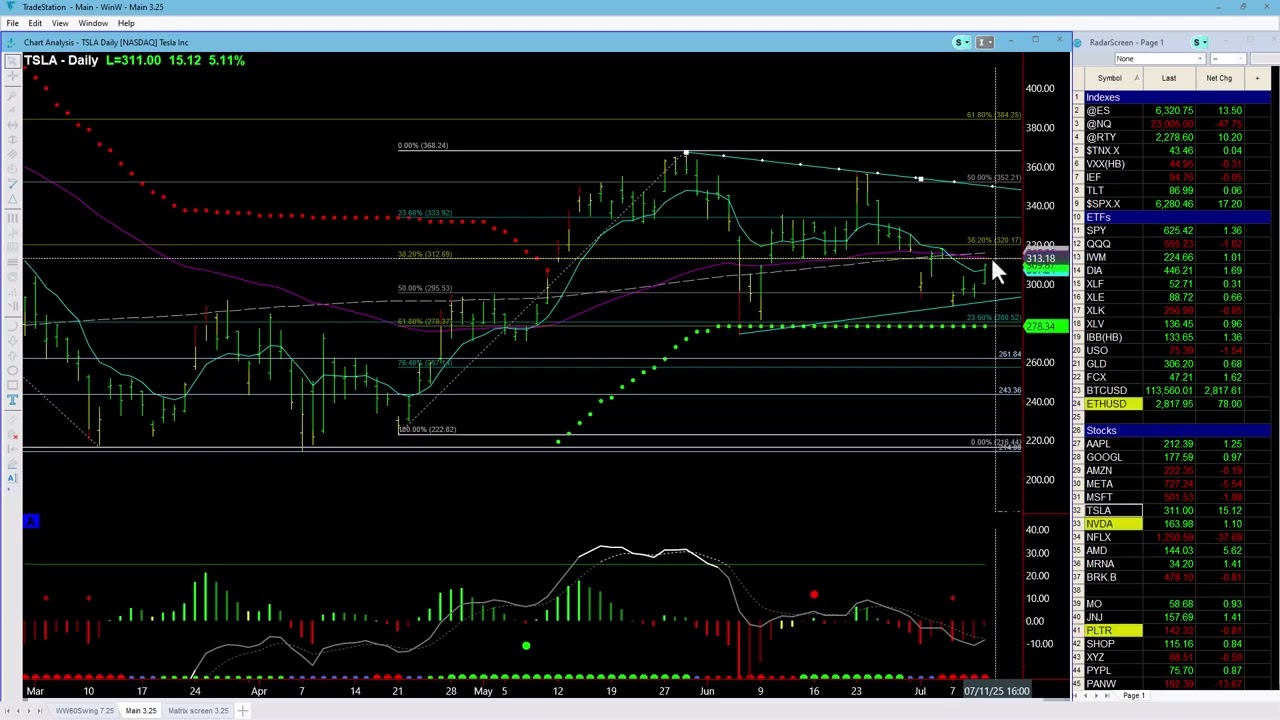Select the pointer tool in the drawing toolbar
The width and height of the screenshot is (1280, 720).
pyautogui.click(x=12, y=61)
